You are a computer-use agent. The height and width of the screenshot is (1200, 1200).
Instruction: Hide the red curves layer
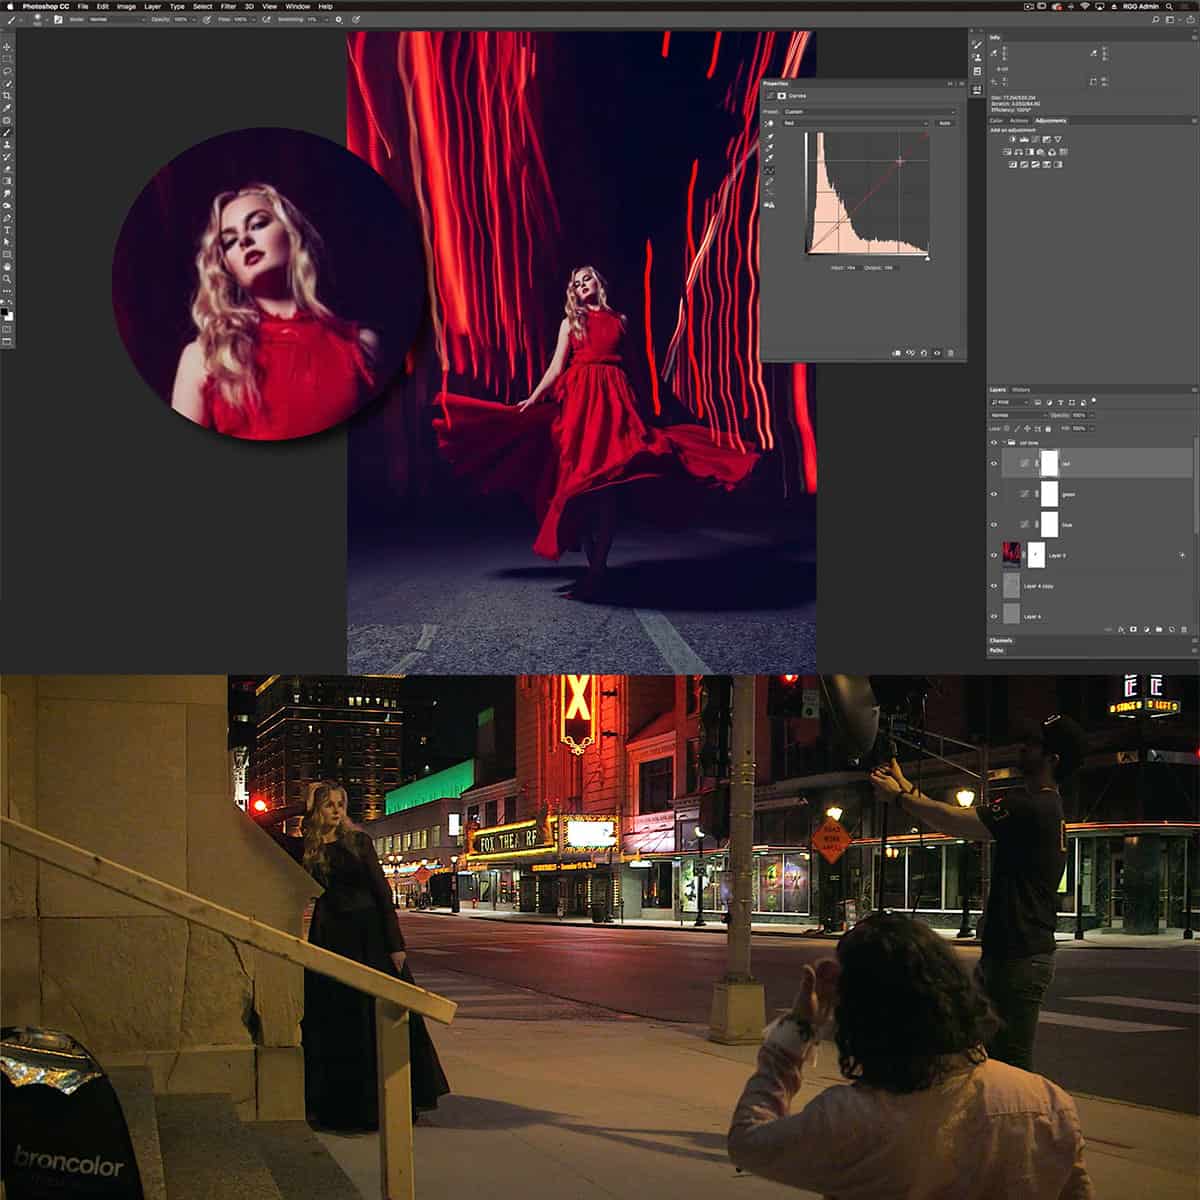click(994, 464)
